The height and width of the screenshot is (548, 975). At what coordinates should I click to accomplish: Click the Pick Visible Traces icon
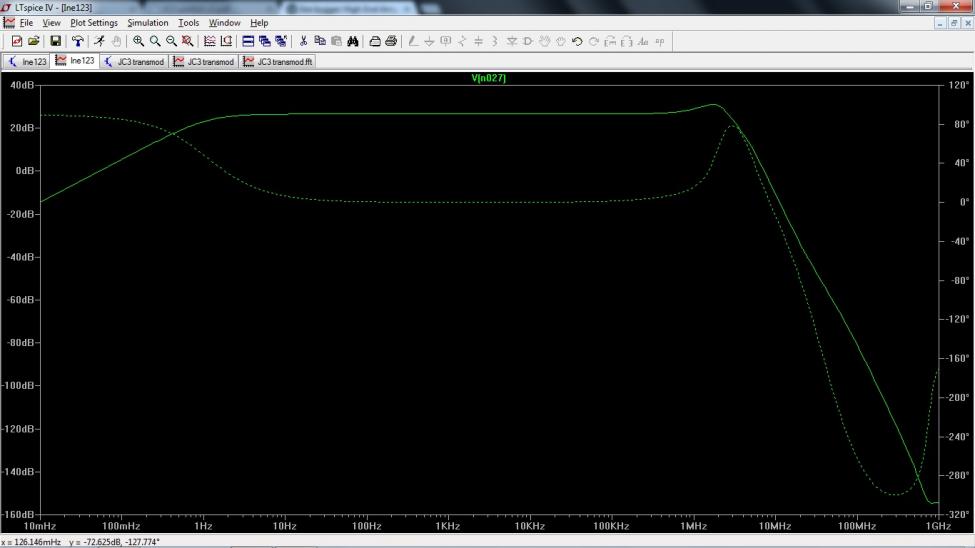226,41
